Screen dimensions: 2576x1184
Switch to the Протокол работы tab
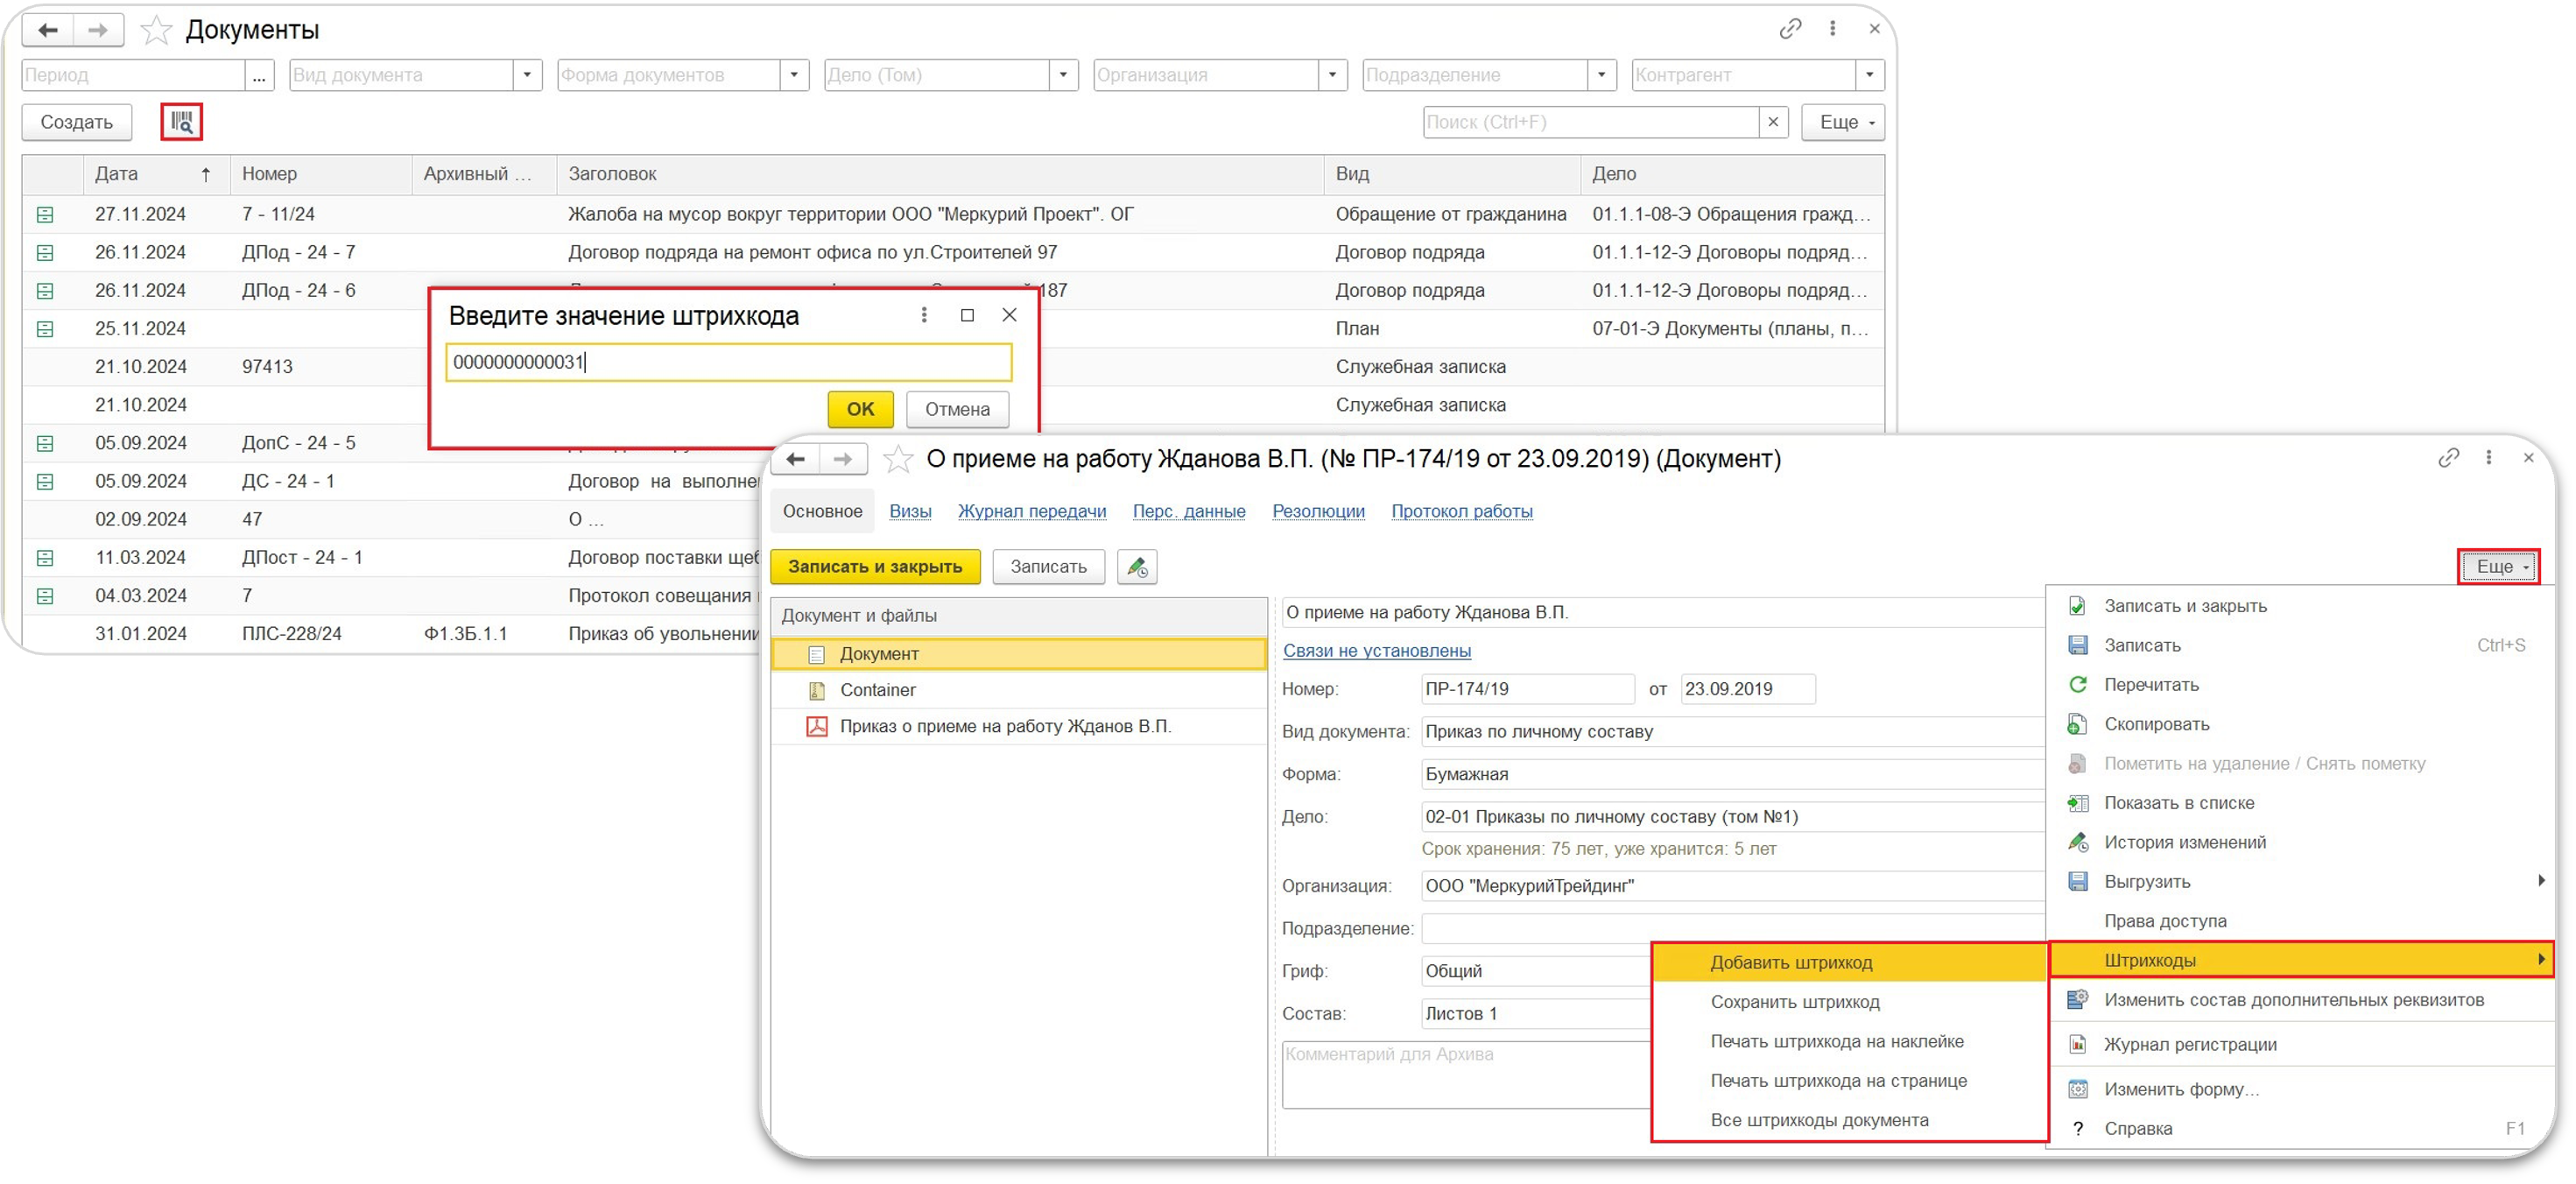1461,511
